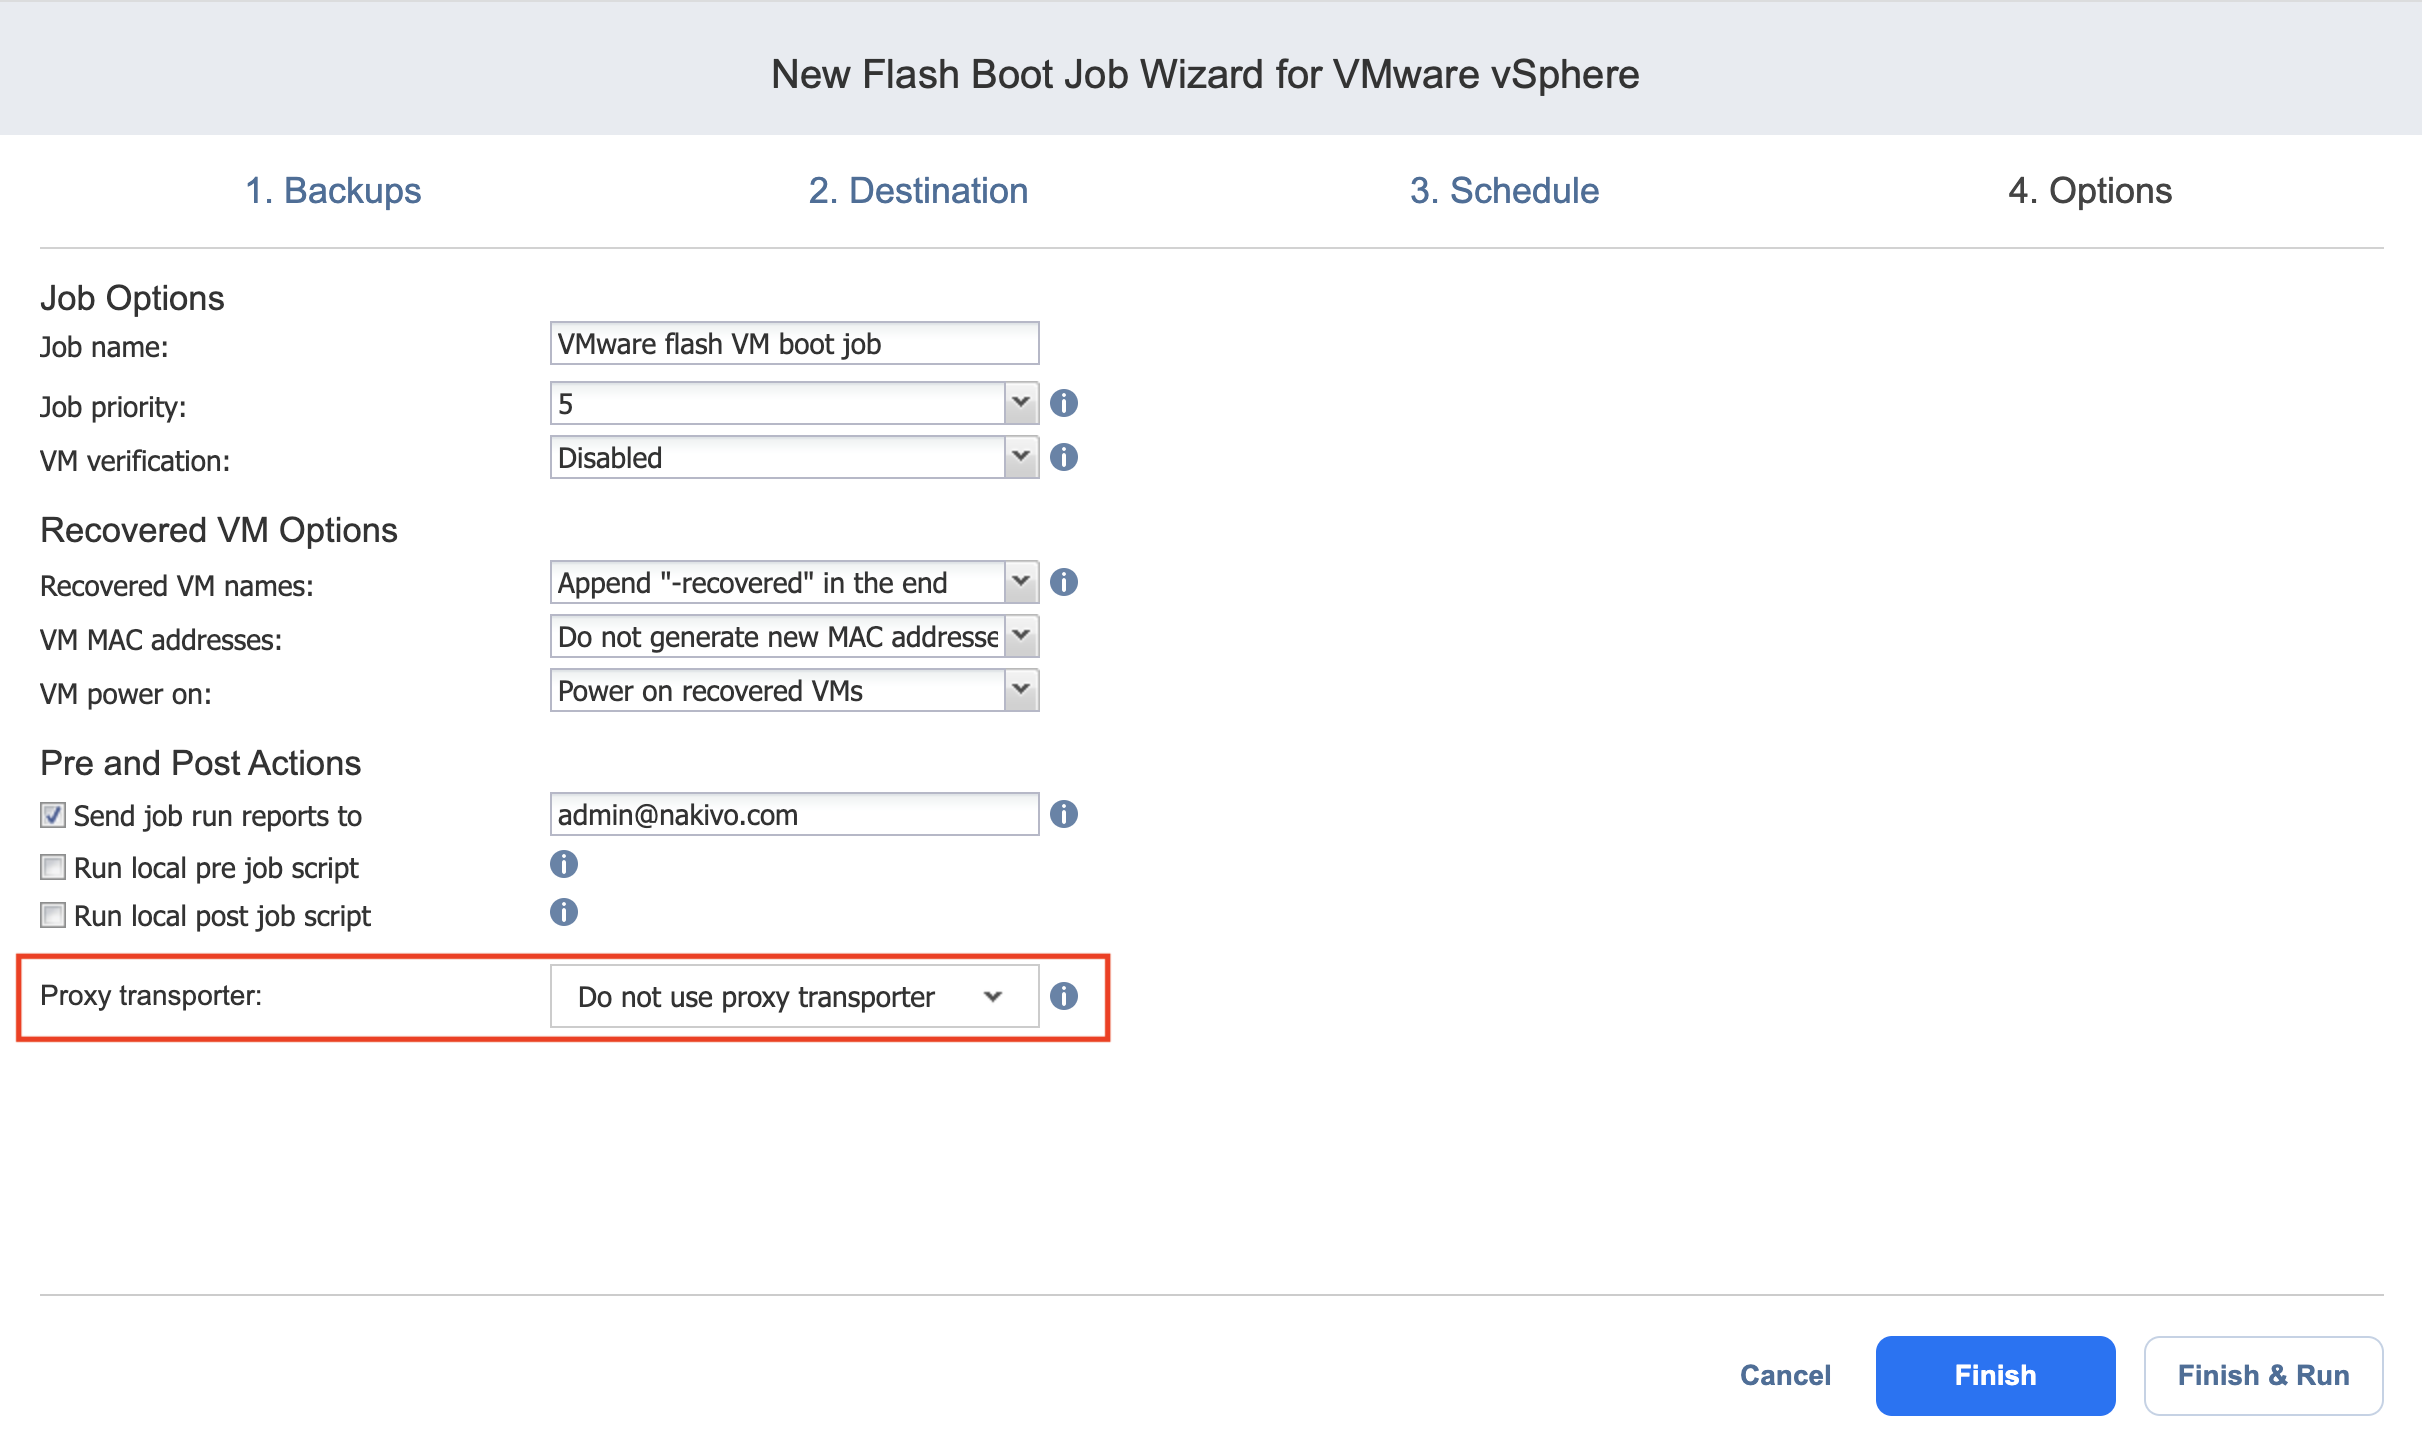Click the VM verification info icon

pyautogui.click(x=1064, y=457)
